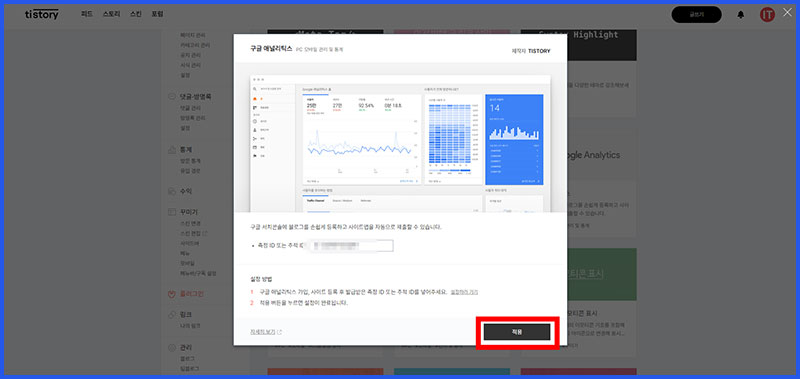
Task: Open the 피드 menu
Action: pos(87,14)
